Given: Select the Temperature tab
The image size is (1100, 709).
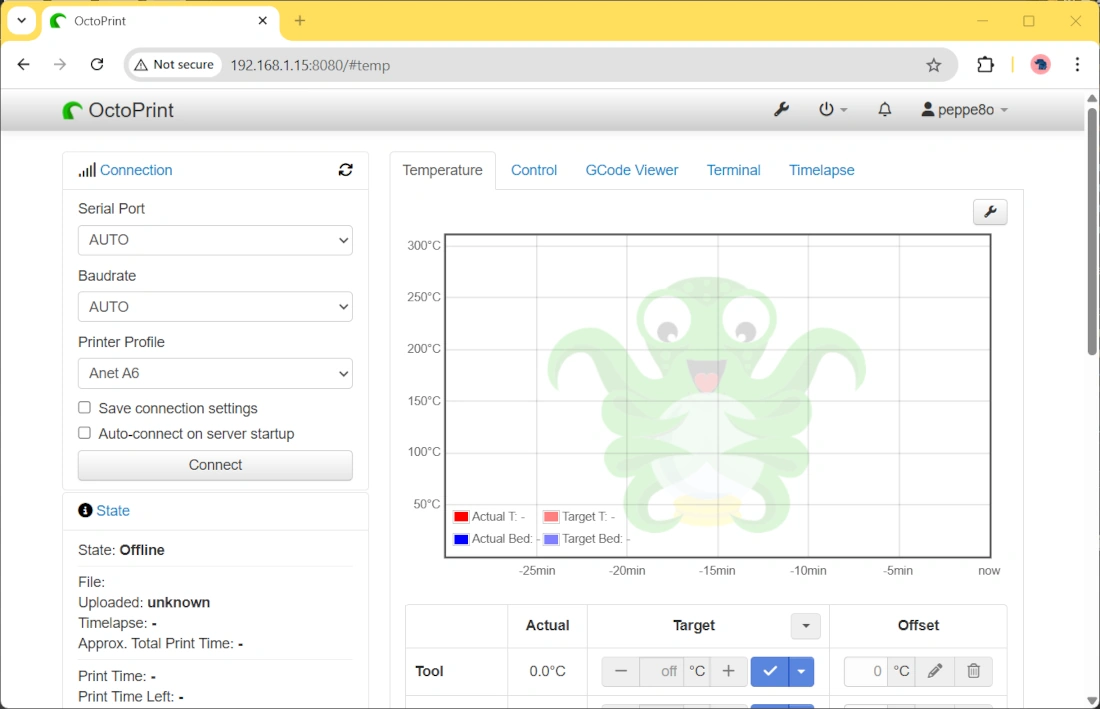Looking at the screenshot, I should [x=443, y=170].
